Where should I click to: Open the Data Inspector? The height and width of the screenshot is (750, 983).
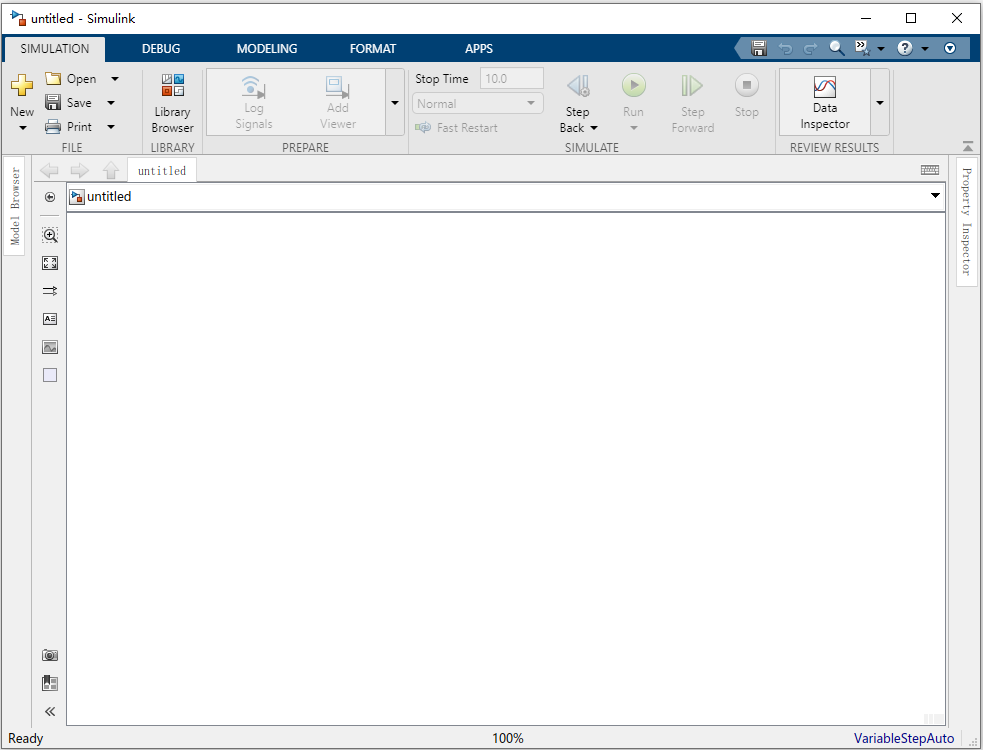coord(824,102)
